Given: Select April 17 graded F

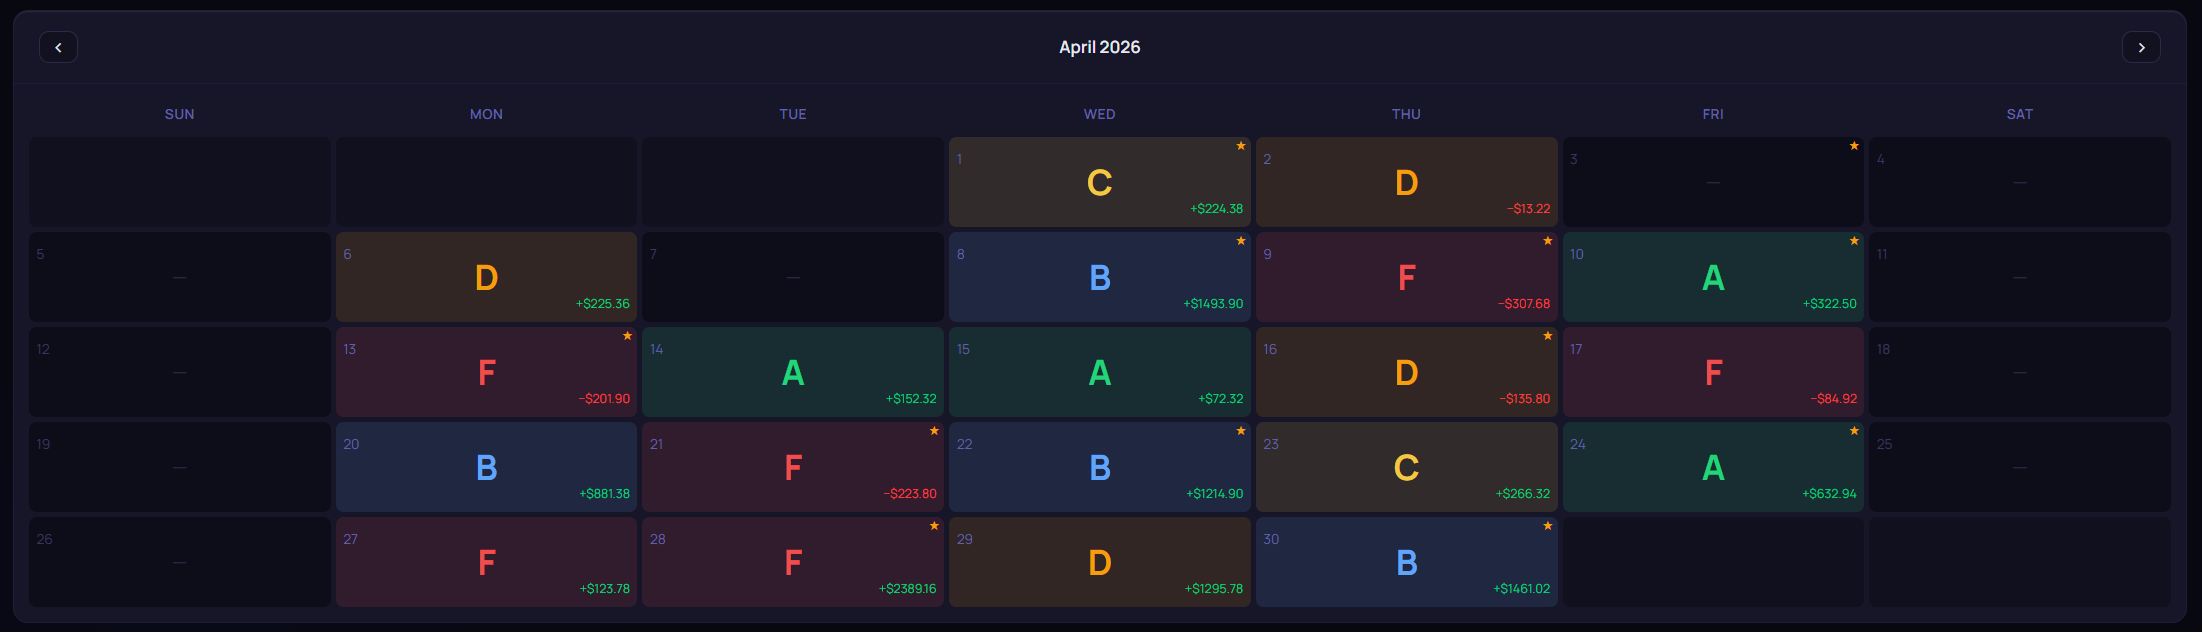Looking at the screenshot, I should pyautogui.click(x=1713, y=372).
